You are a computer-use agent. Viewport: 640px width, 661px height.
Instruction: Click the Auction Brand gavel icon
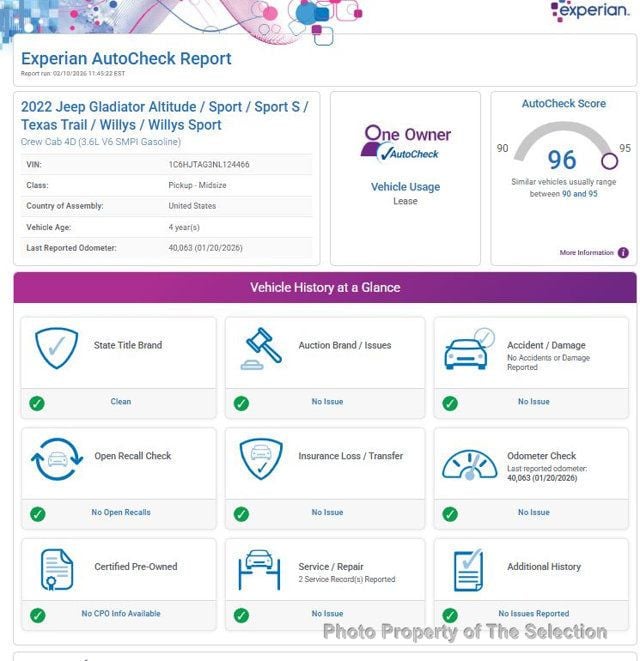coord(262,348)
